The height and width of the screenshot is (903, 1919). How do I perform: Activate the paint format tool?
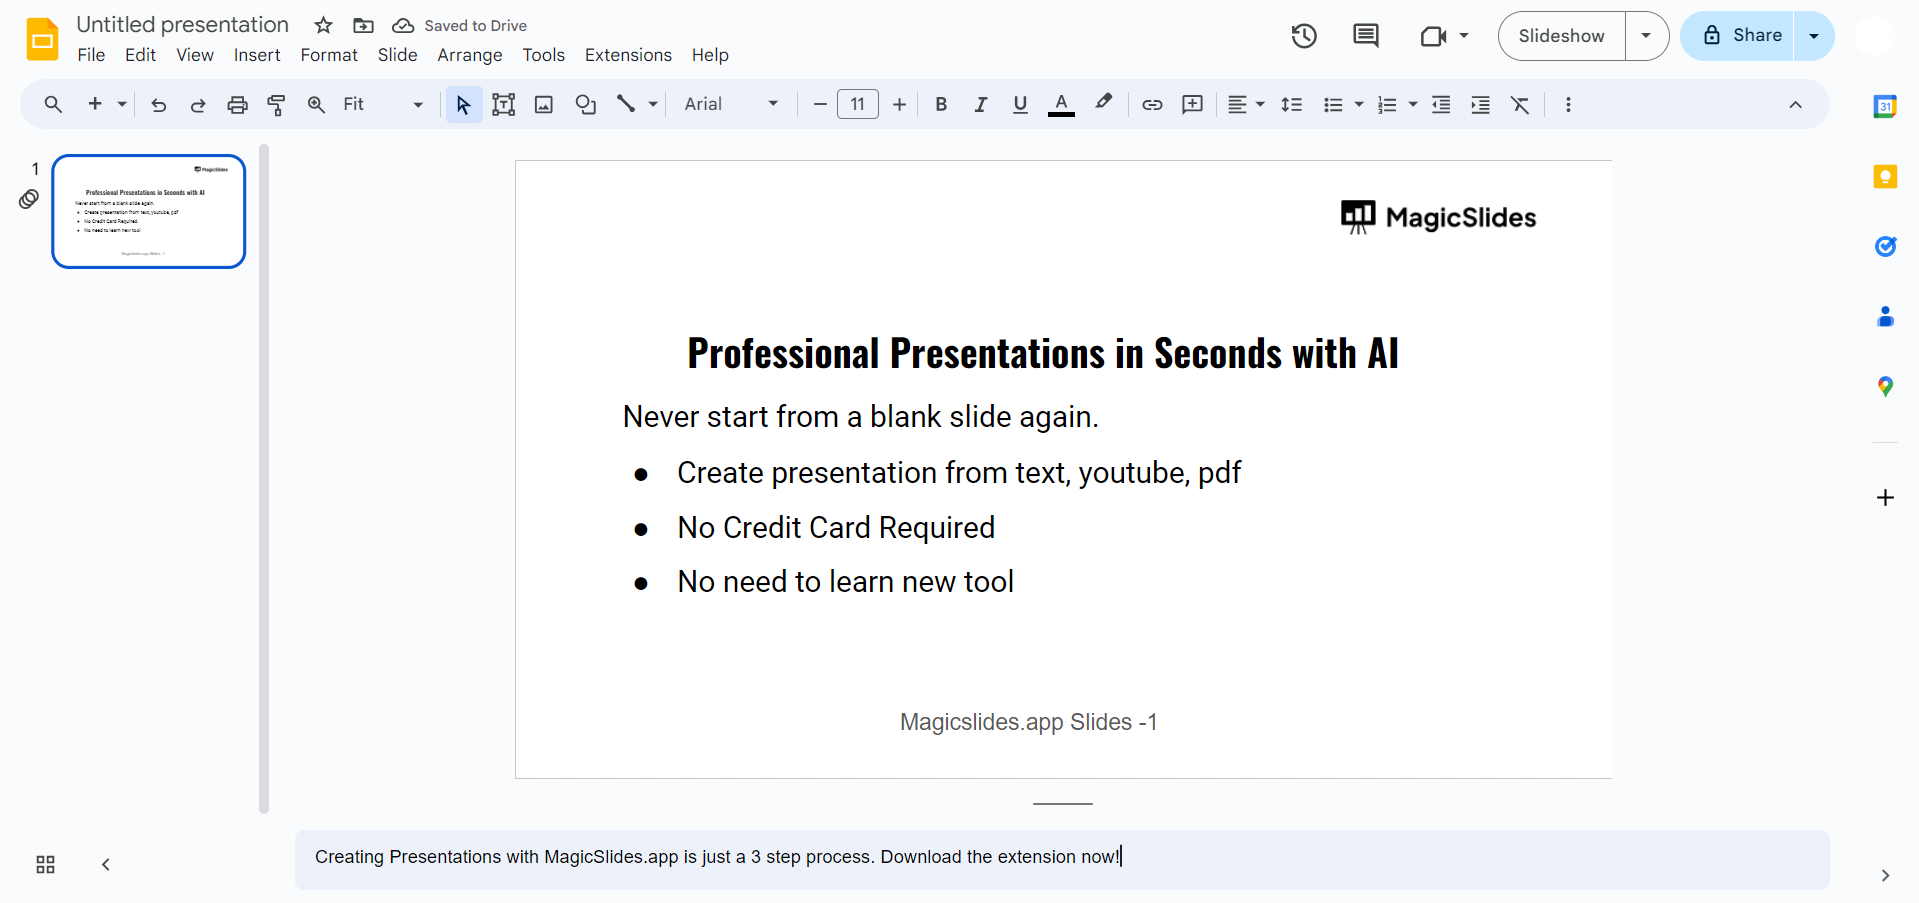click(x=277, y=104)
